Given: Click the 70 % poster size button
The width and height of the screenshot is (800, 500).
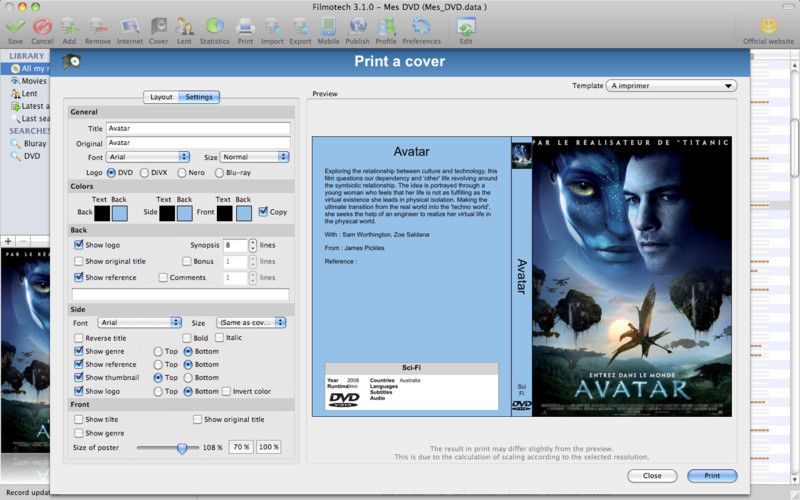Looking at the screenshot, I should 241,447.
